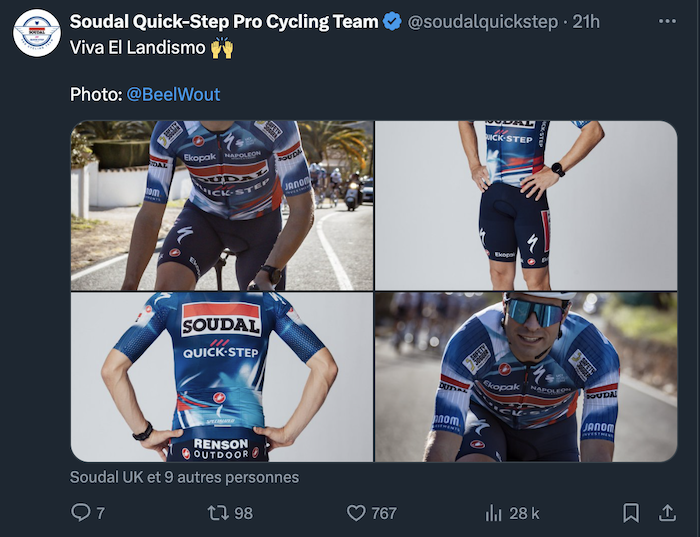Open the 21h timestamp link
700x537 pixels.
click(x=586, y=21)
